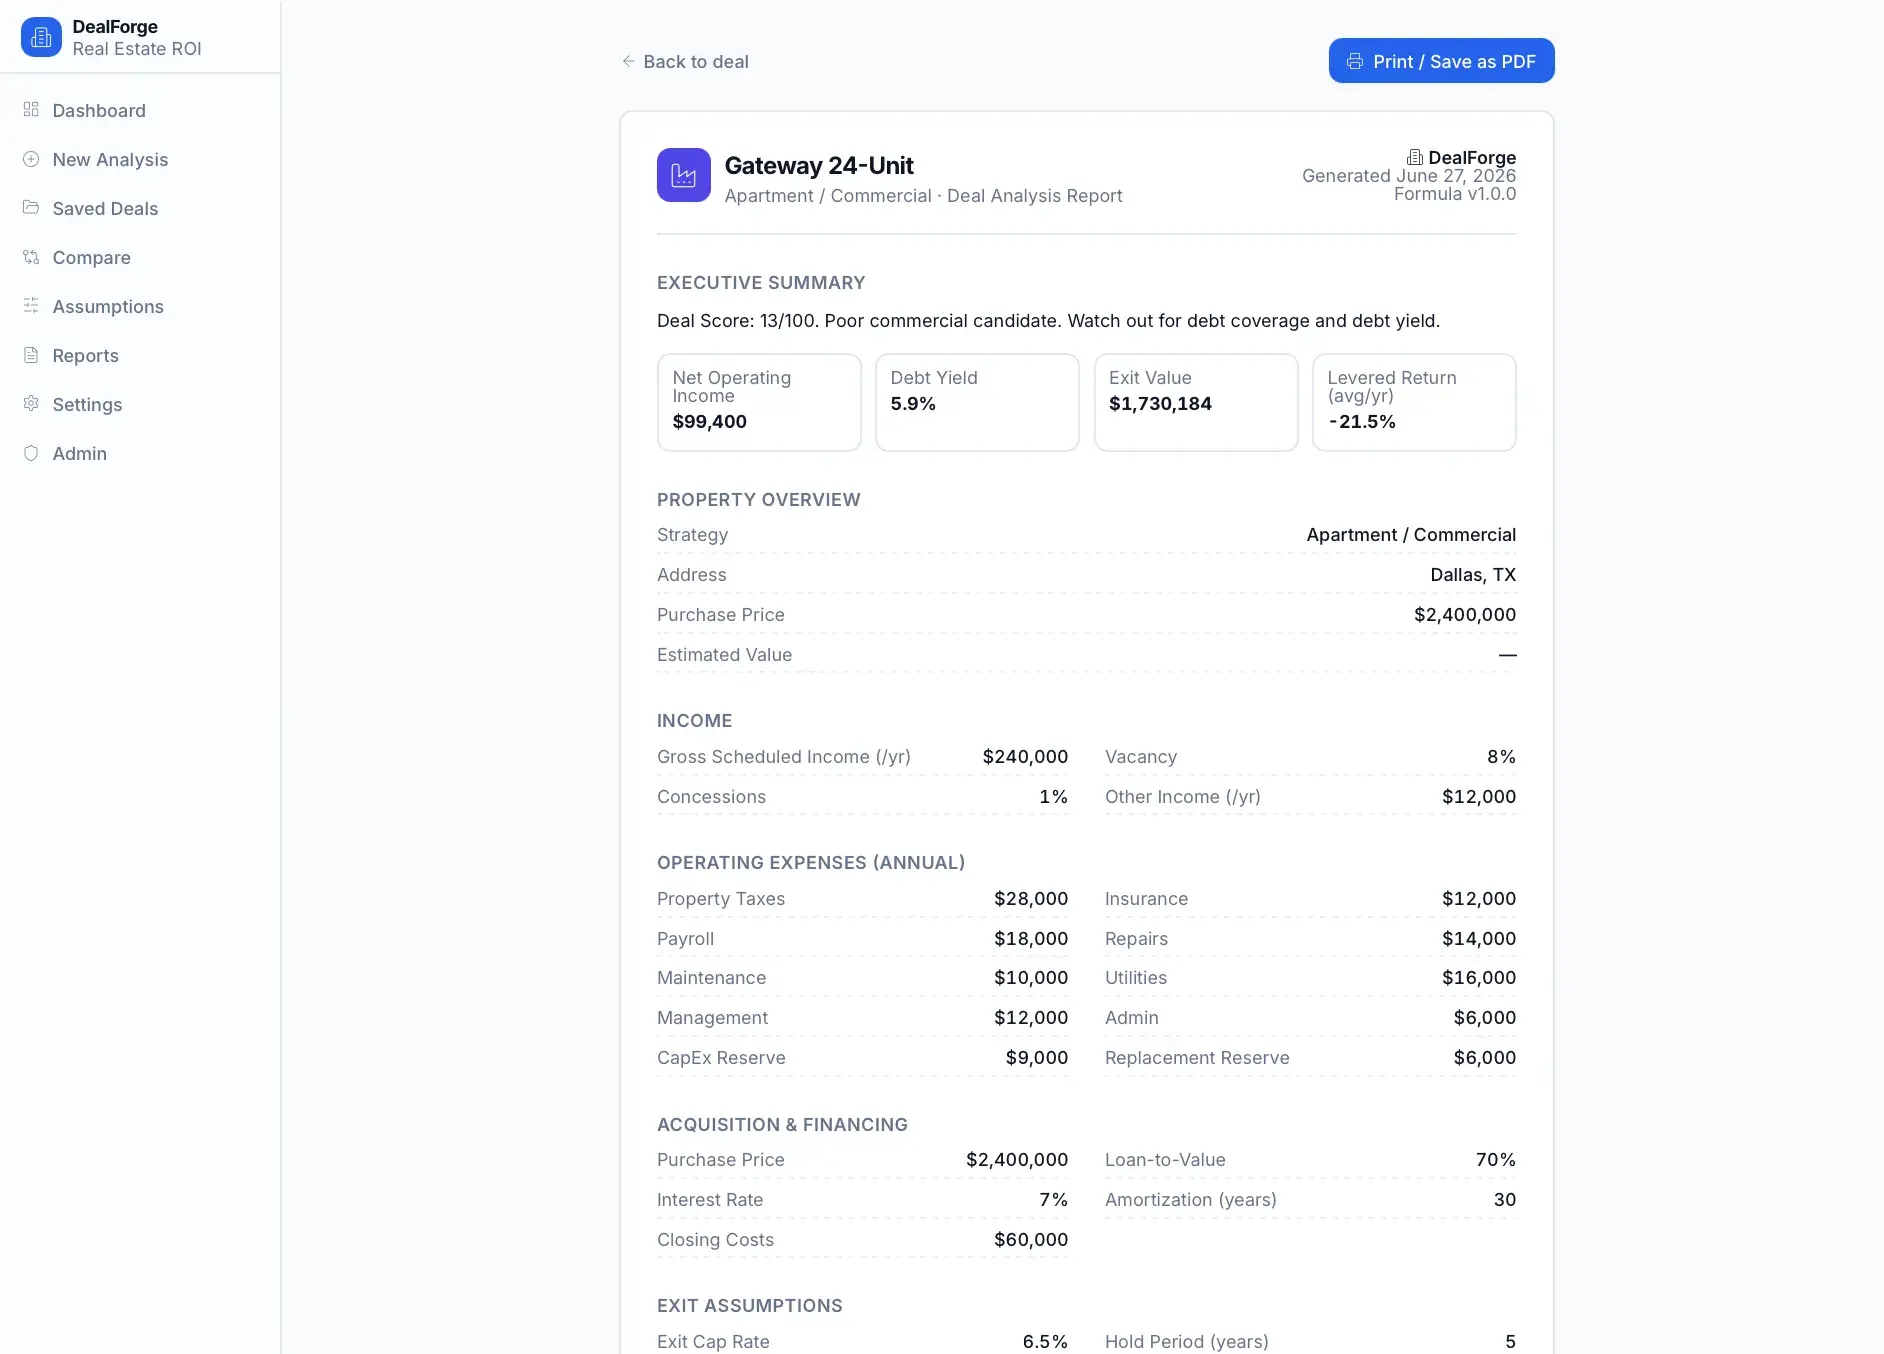Click the Assumptions sliders icon
The image size is (1884, 1354).
(x=31, y=306)
